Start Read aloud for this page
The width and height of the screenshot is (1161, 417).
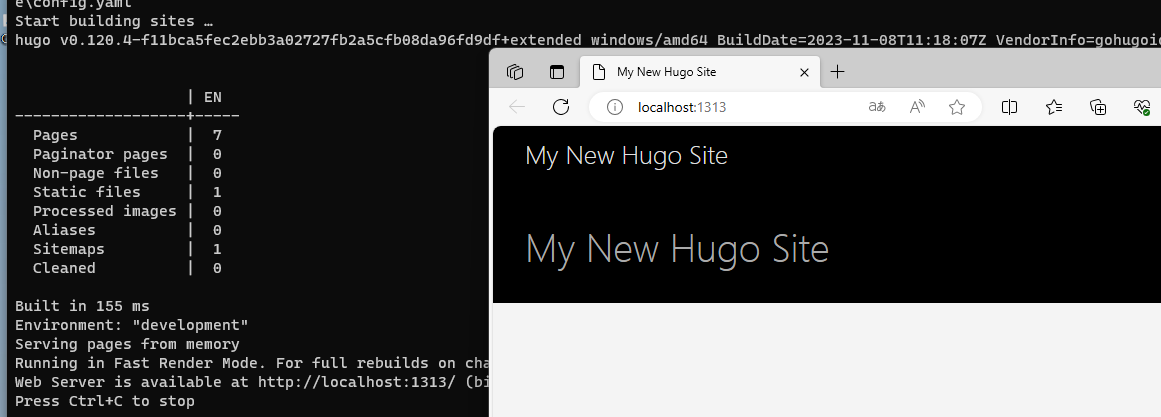[917, 107]
